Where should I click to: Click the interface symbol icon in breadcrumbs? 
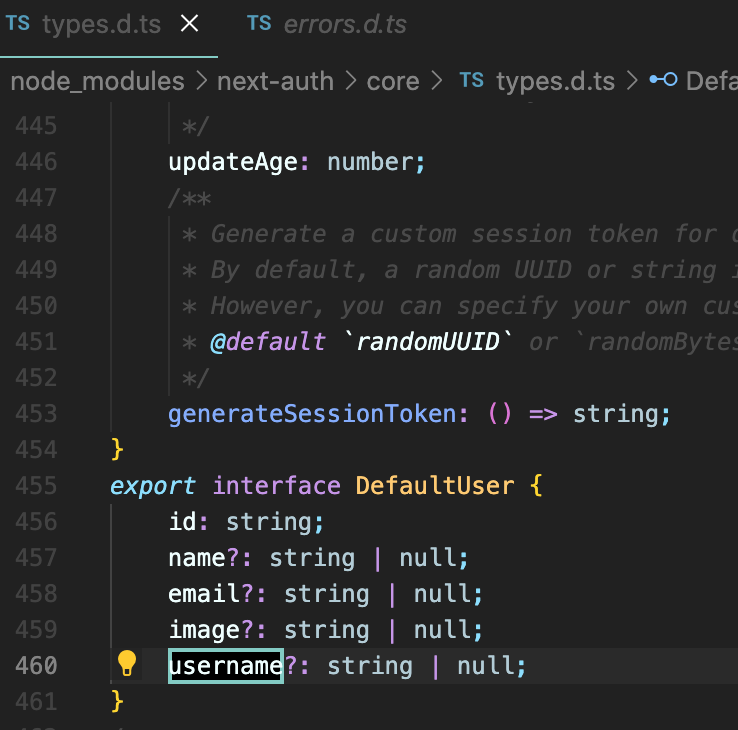point(663,81)
